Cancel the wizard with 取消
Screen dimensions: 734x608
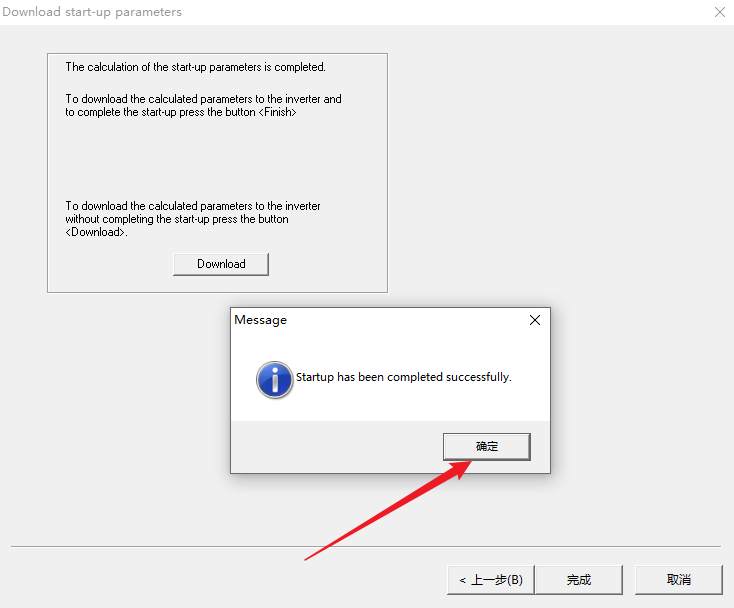pyautogui.click(x=678, y=580)
